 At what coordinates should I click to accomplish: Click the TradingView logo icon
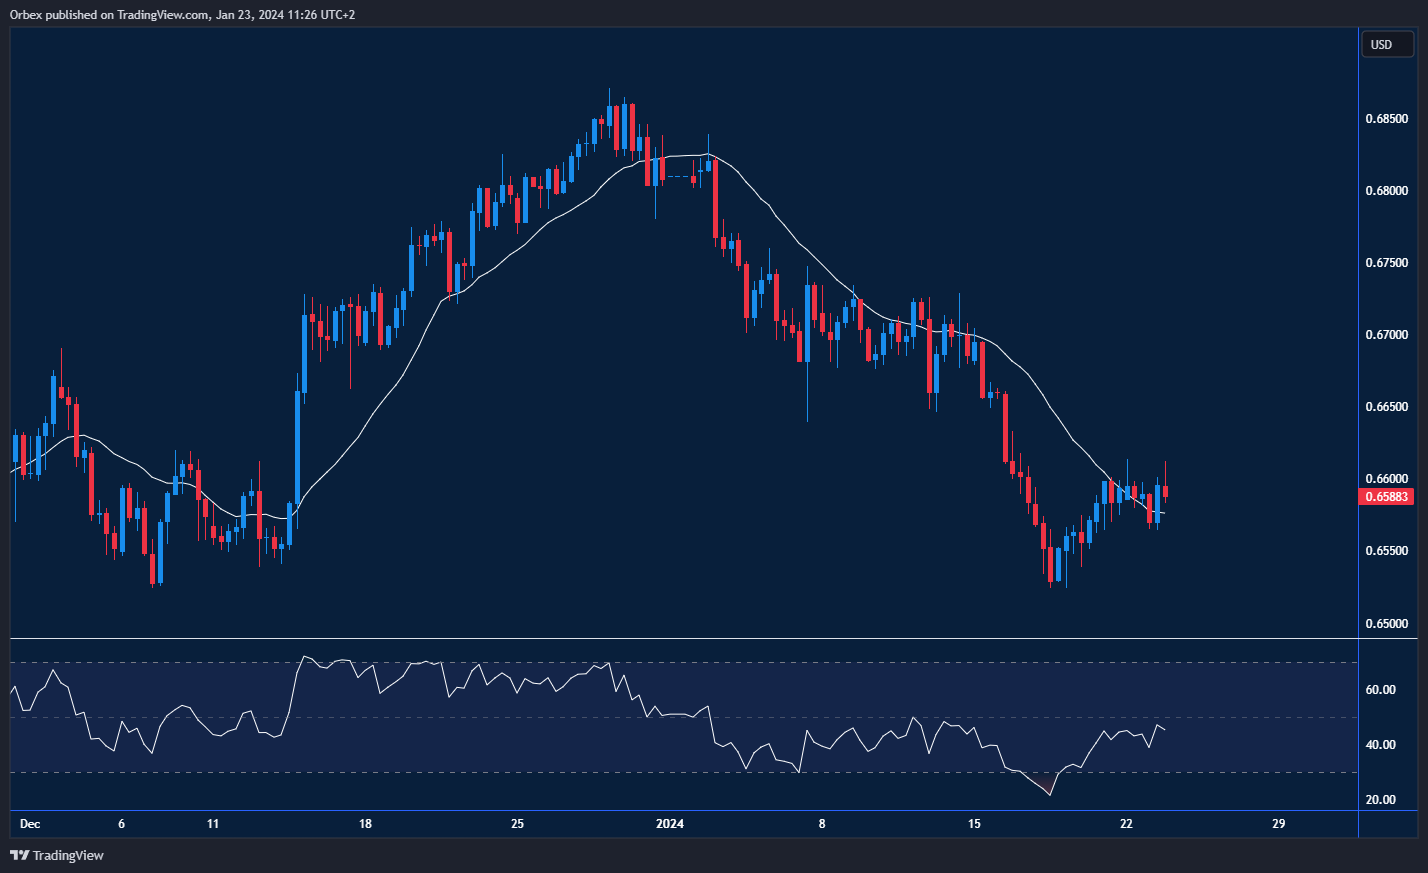click(x=19, y=855)
